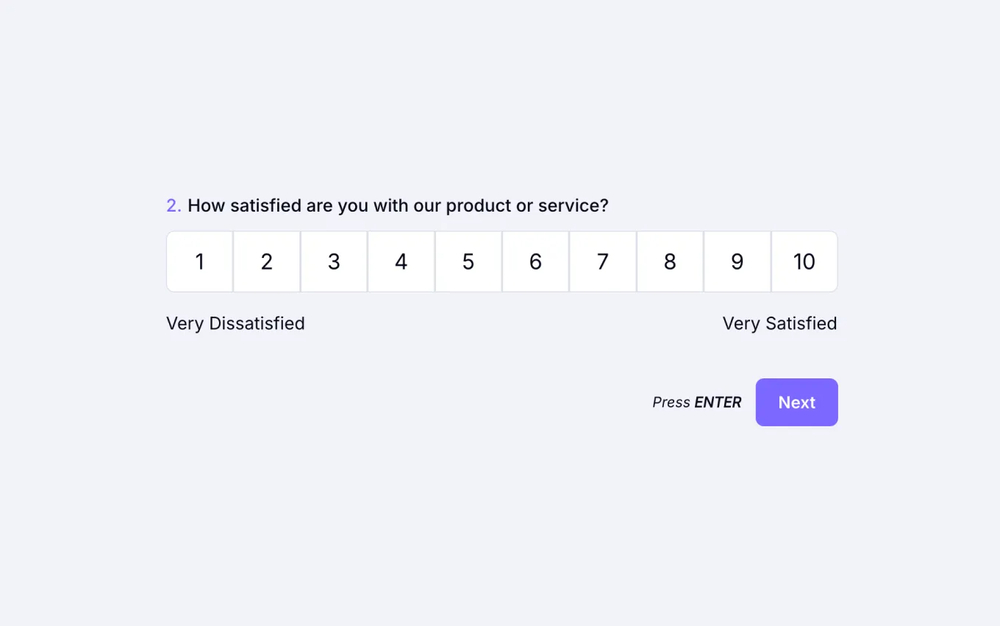Select rating 2 on the satisfaction scale
Viewport: 1000px width, 626px height.
point(266,261)
